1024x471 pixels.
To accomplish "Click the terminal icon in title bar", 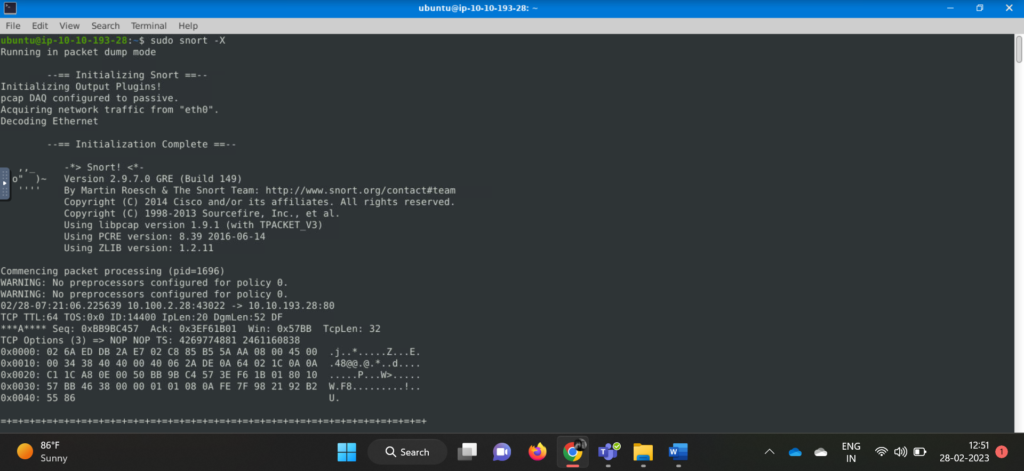I will click(11, 8).
